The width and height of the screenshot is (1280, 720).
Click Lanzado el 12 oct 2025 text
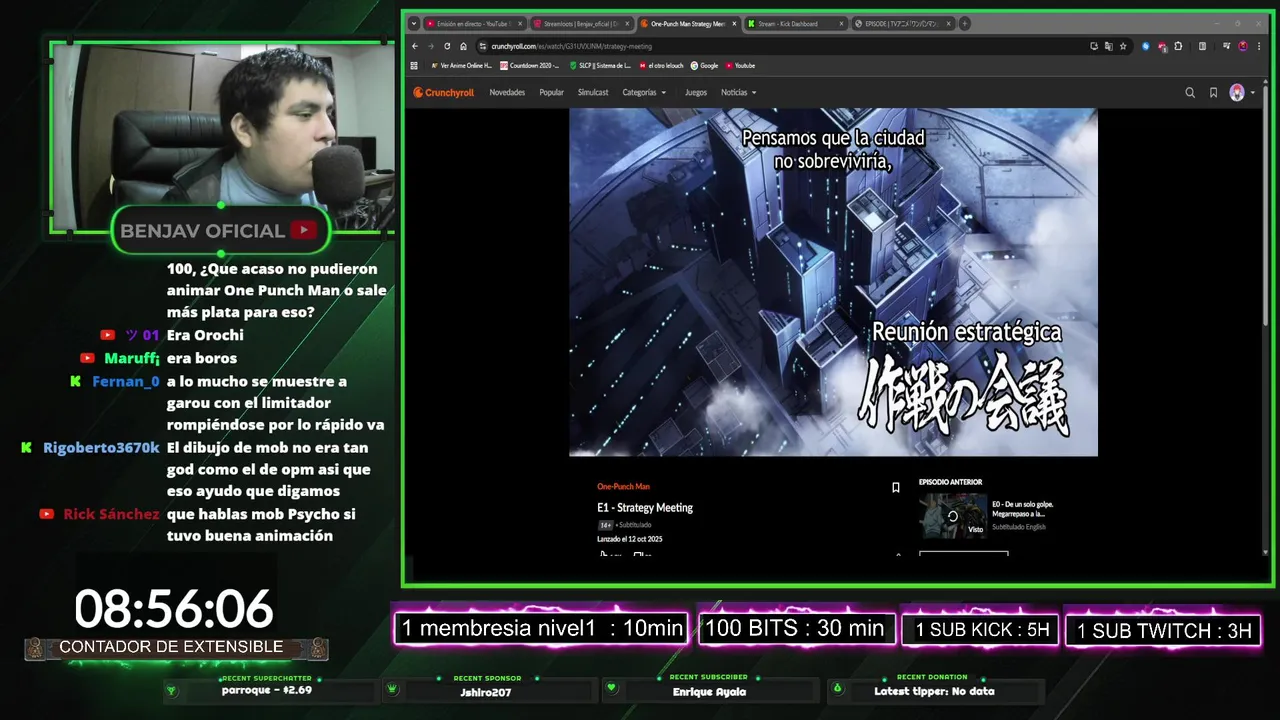point(630,539)
